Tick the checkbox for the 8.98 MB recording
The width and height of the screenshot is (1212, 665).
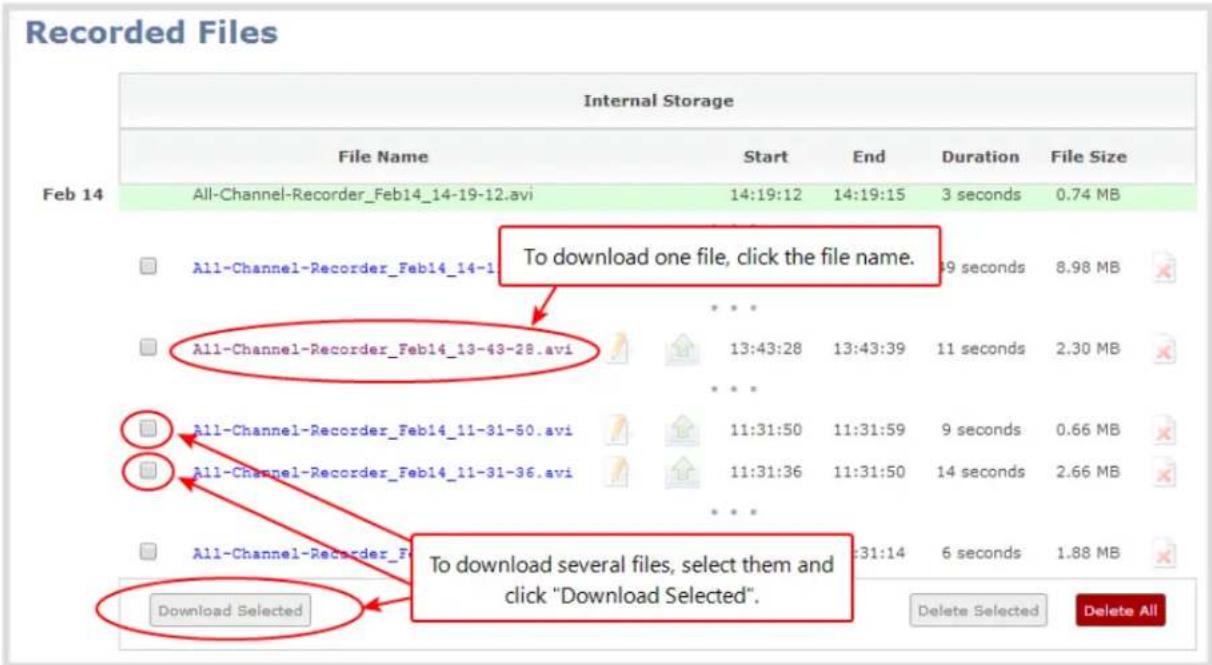tap(148, 266)
